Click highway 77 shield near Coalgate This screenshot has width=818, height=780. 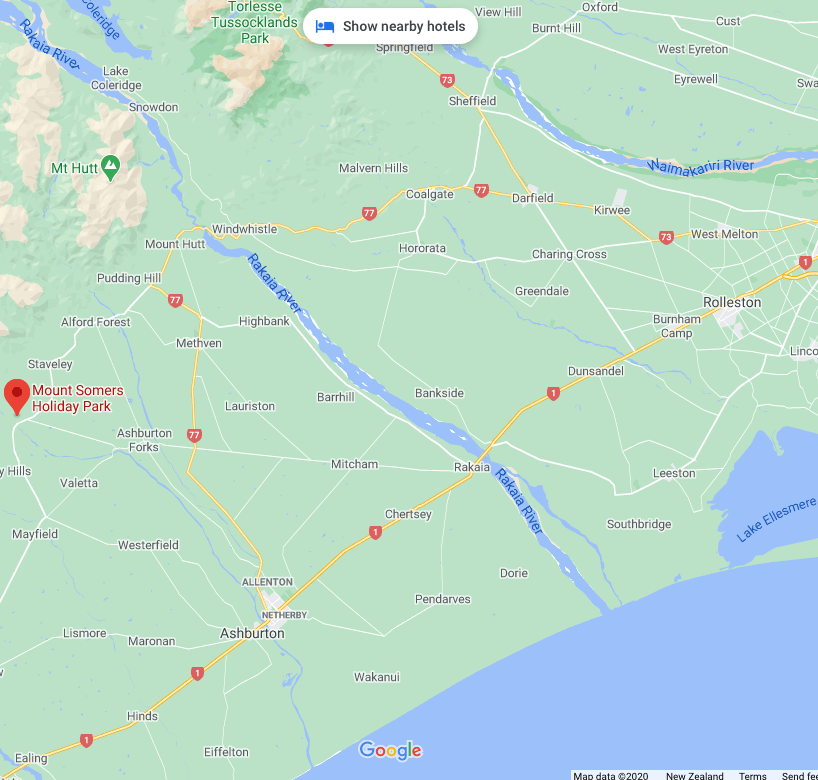tap(481, 190)
